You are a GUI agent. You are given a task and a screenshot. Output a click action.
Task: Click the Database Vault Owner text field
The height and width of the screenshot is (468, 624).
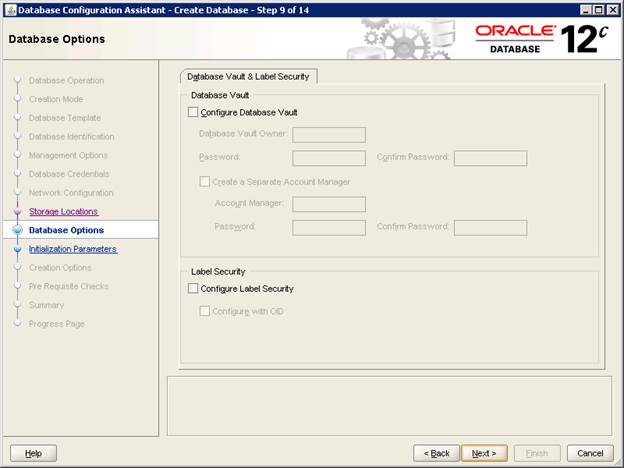pyautogui.click(x=329, y=135)
